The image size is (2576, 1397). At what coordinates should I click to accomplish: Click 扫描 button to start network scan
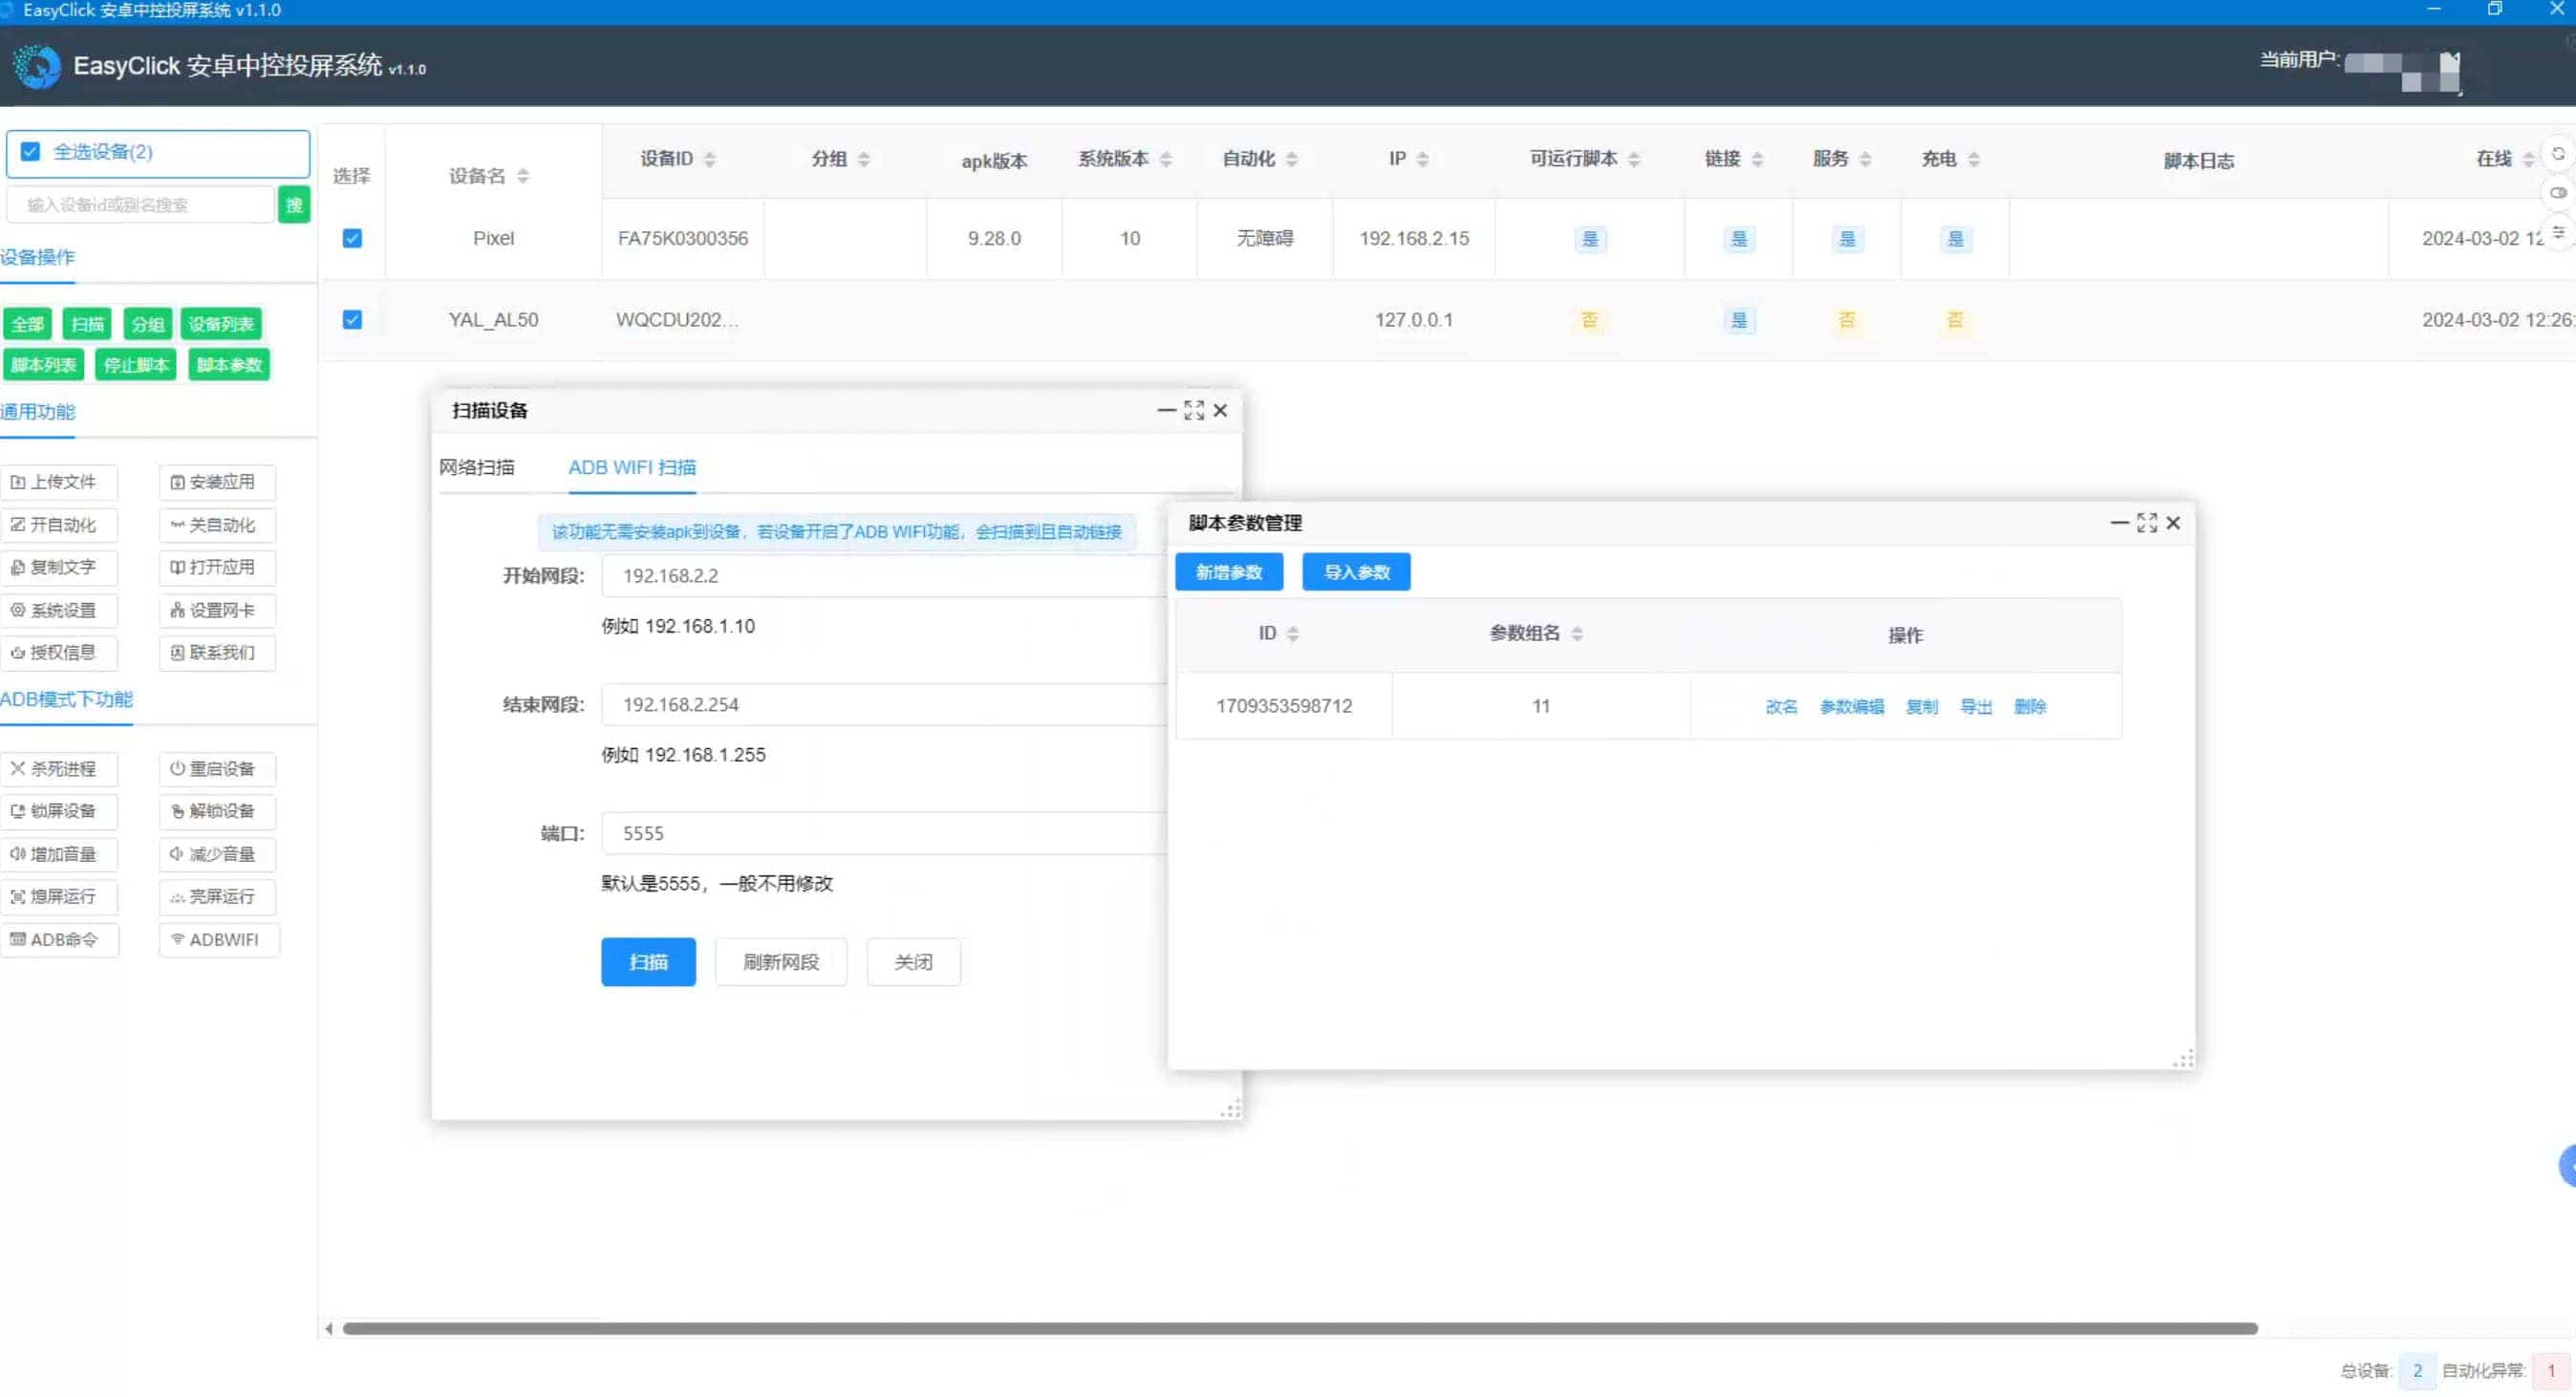648,961
